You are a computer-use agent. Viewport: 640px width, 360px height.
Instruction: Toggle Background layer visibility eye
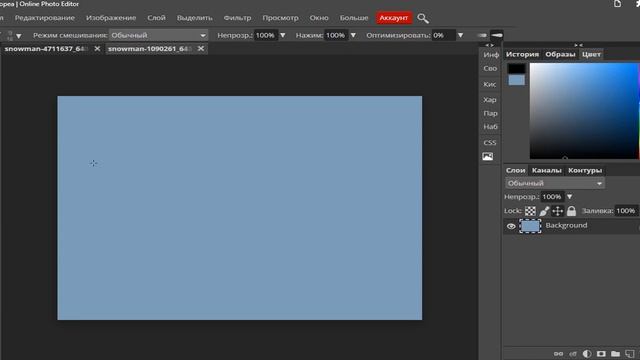[511, 226]
